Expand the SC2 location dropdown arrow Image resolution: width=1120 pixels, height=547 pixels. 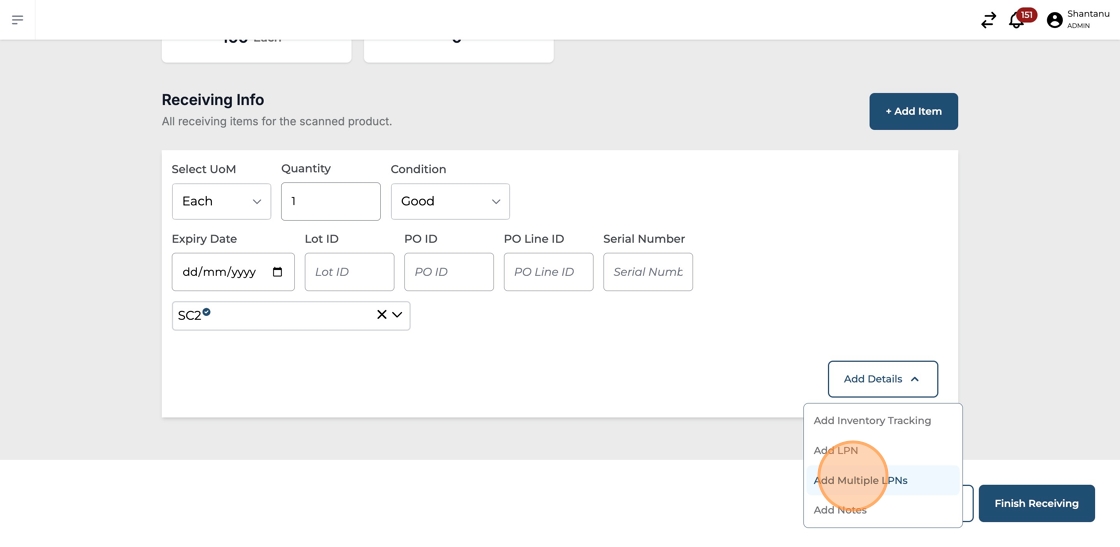(397, 315)
